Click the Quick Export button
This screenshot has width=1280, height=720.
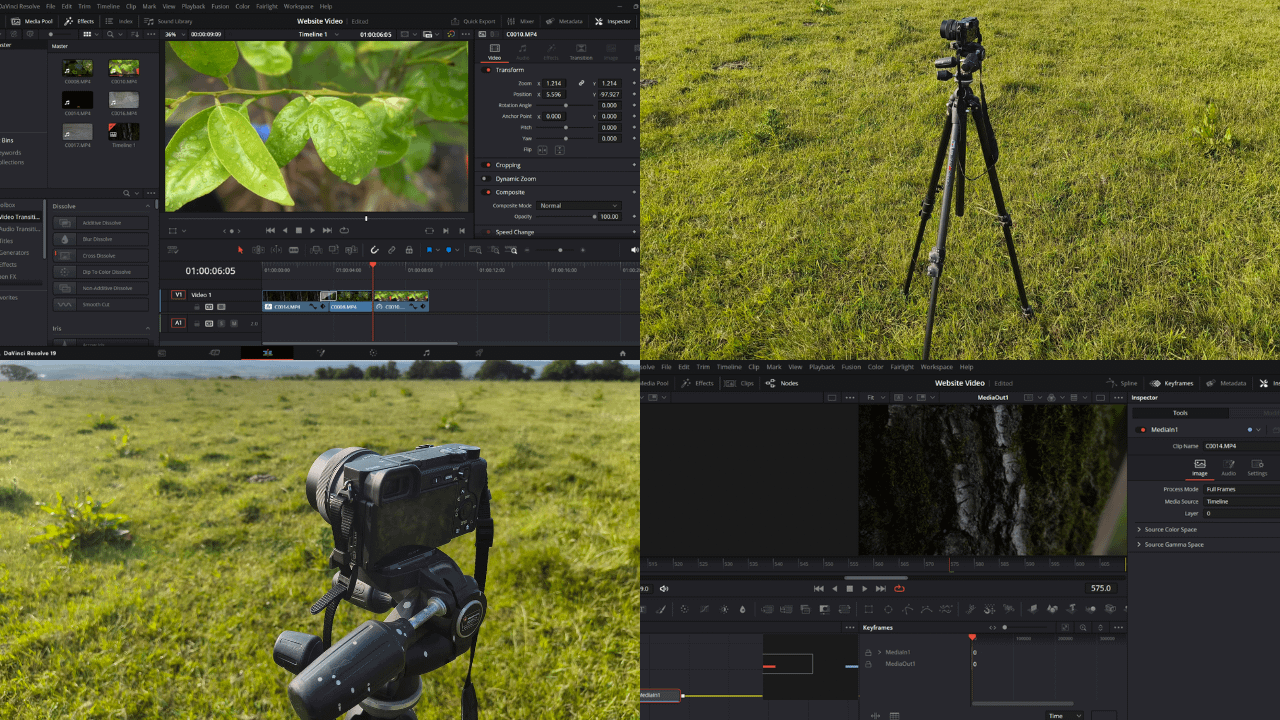(473, 21)
